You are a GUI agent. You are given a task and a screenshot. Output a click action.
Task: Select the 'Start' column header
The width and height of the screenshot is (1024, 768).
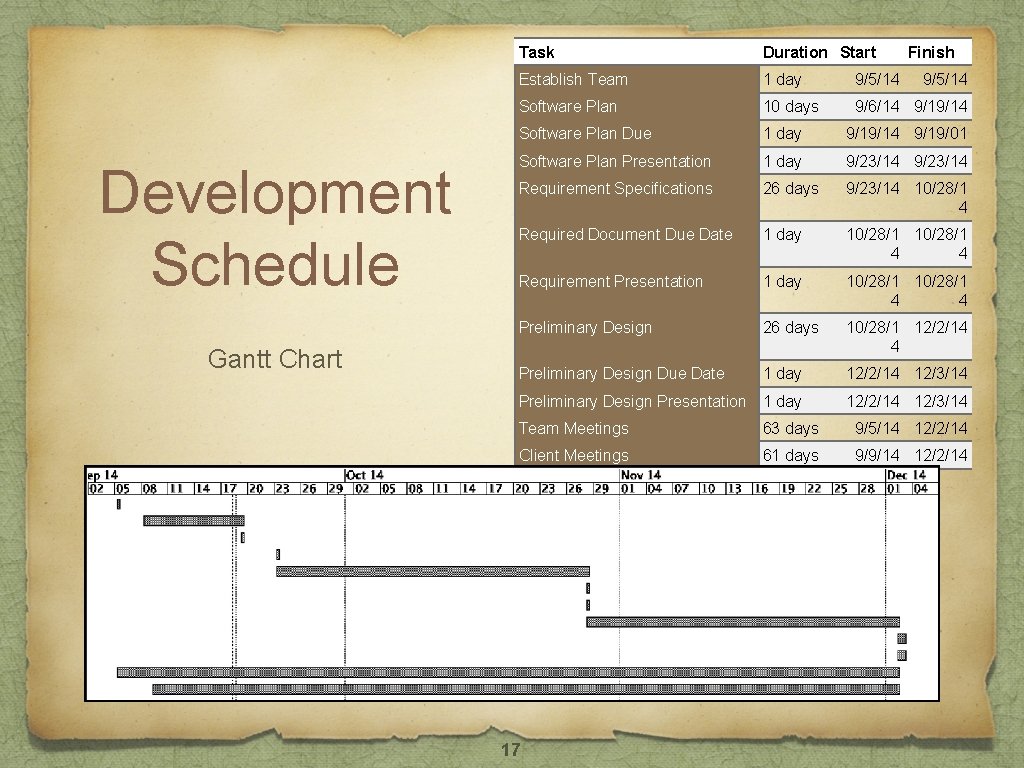tap(858, 51)
